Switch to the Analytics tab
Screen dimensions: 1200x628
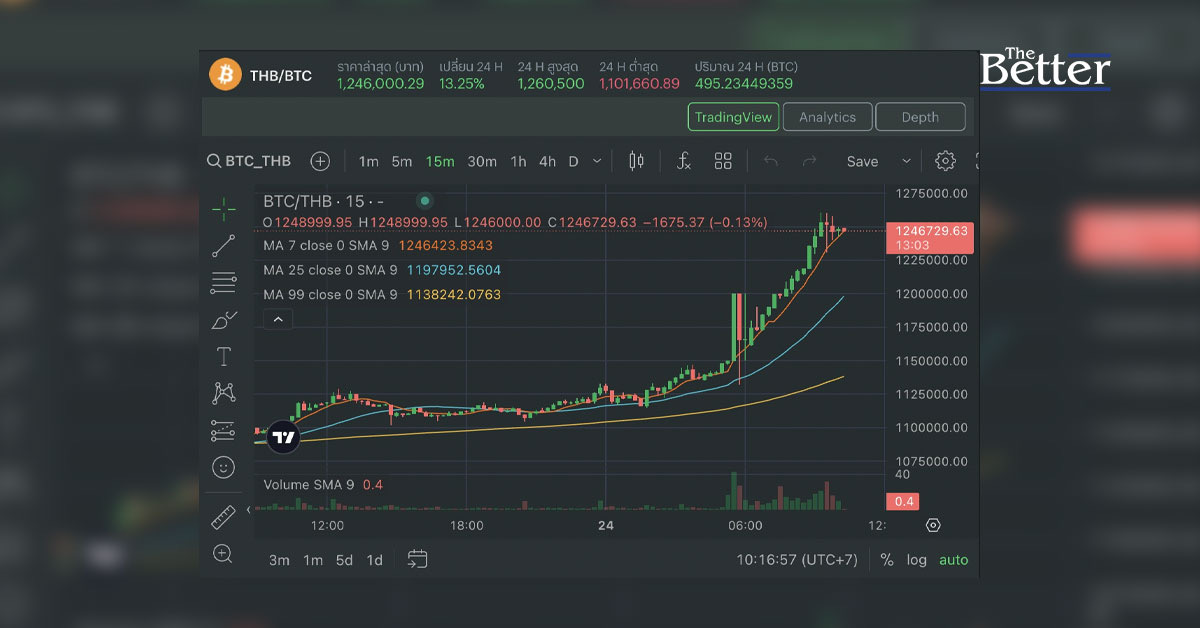[x=827, y=117]
